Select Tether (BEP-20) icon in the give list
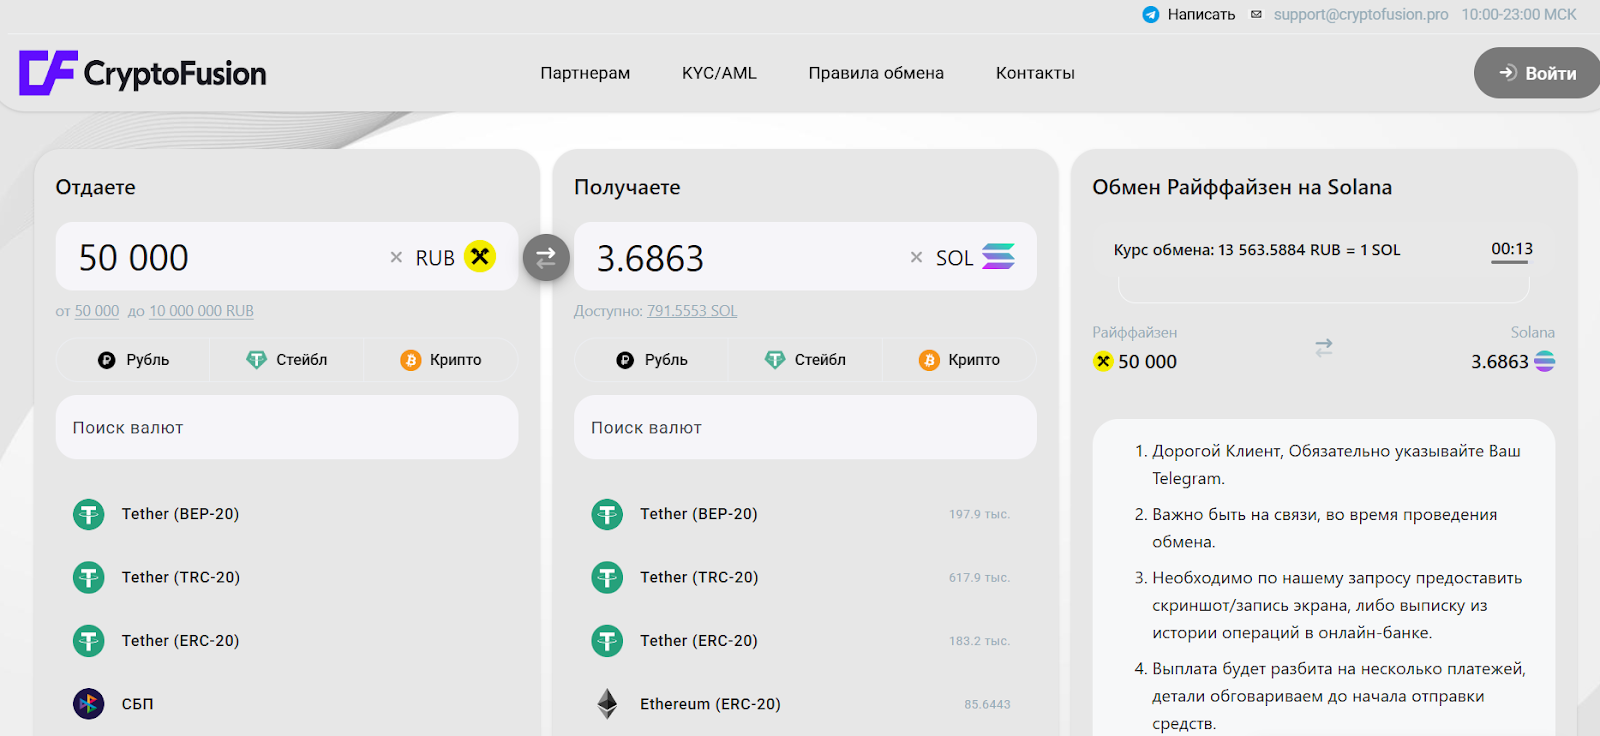This screenshot has width=1600, height=736. pos(89,514)
